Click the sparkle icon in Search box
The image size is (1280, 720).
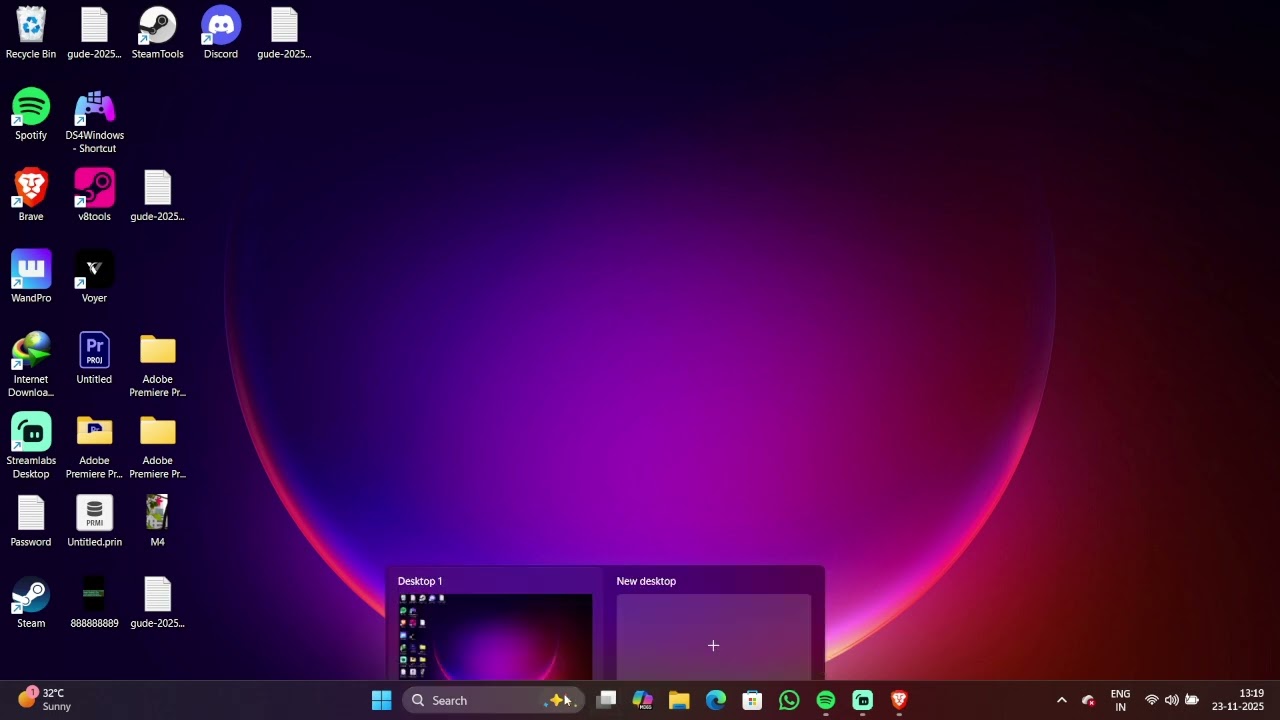(559, 700)
